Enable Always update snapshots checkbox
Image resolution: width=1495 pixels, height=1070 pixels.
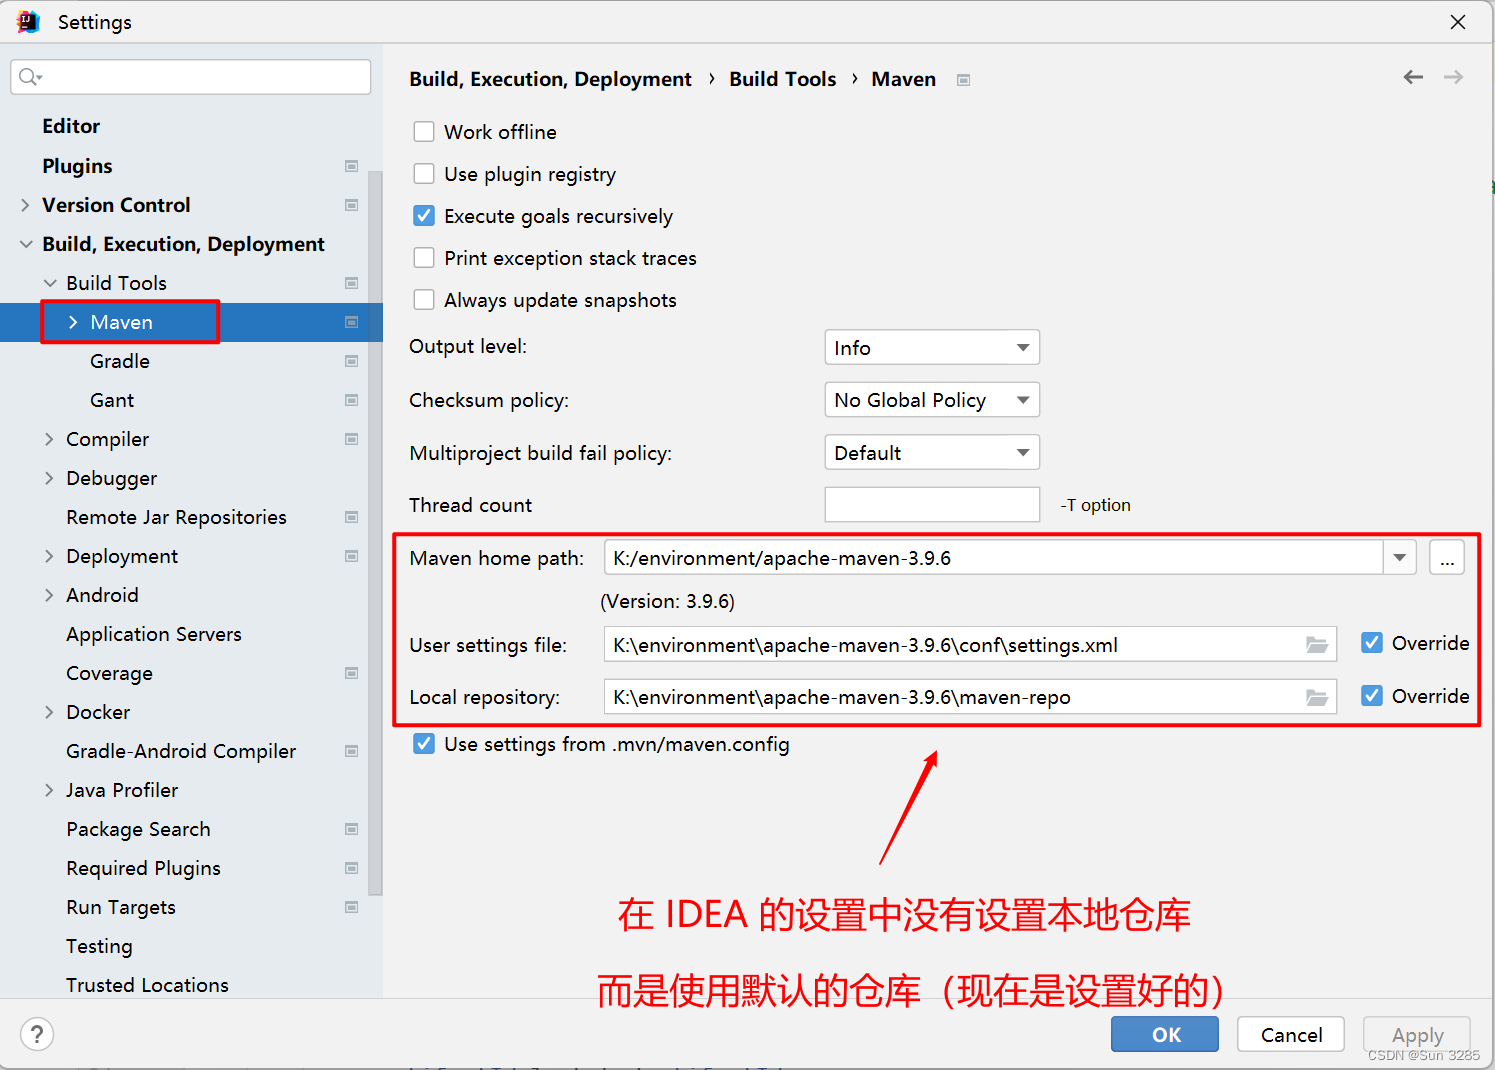click(x=424, y=300)
